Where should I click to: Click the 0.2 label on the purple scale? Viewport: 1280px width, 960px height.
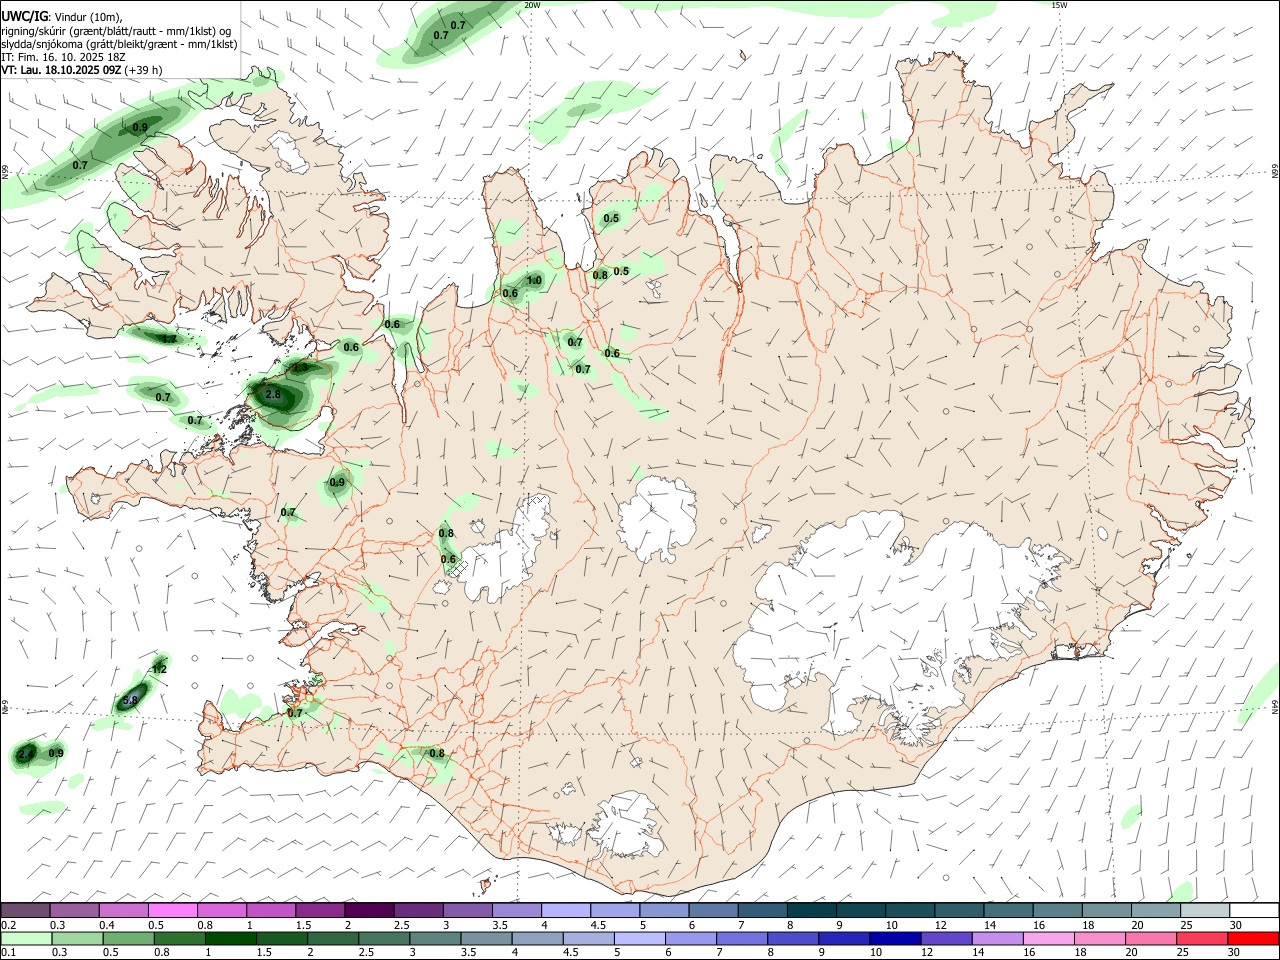point(8,925)
